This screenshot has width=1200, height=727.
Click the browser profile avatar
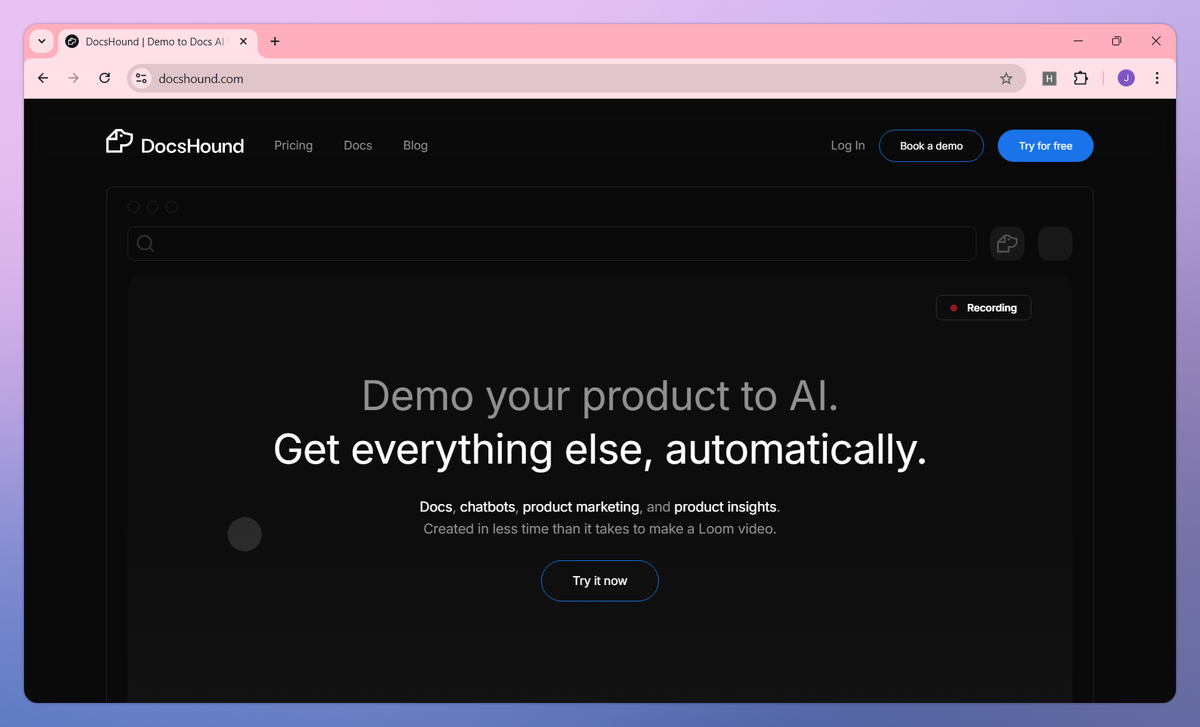coord(1125,77)
